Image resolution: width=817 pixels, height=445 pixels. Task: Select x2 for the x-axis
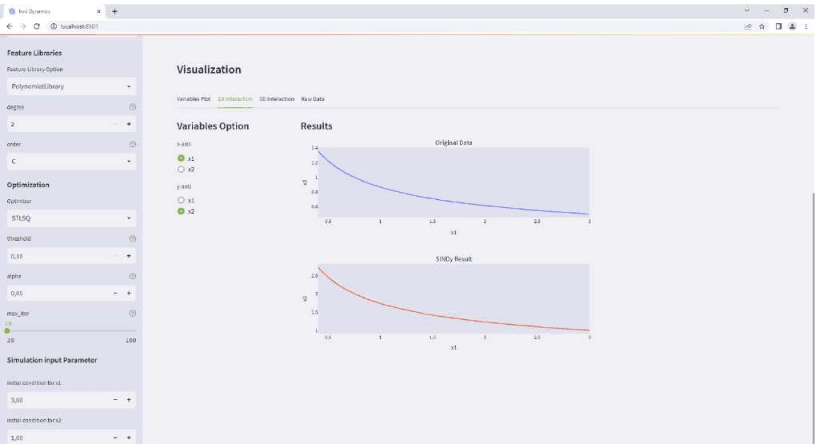pos(181,169)
